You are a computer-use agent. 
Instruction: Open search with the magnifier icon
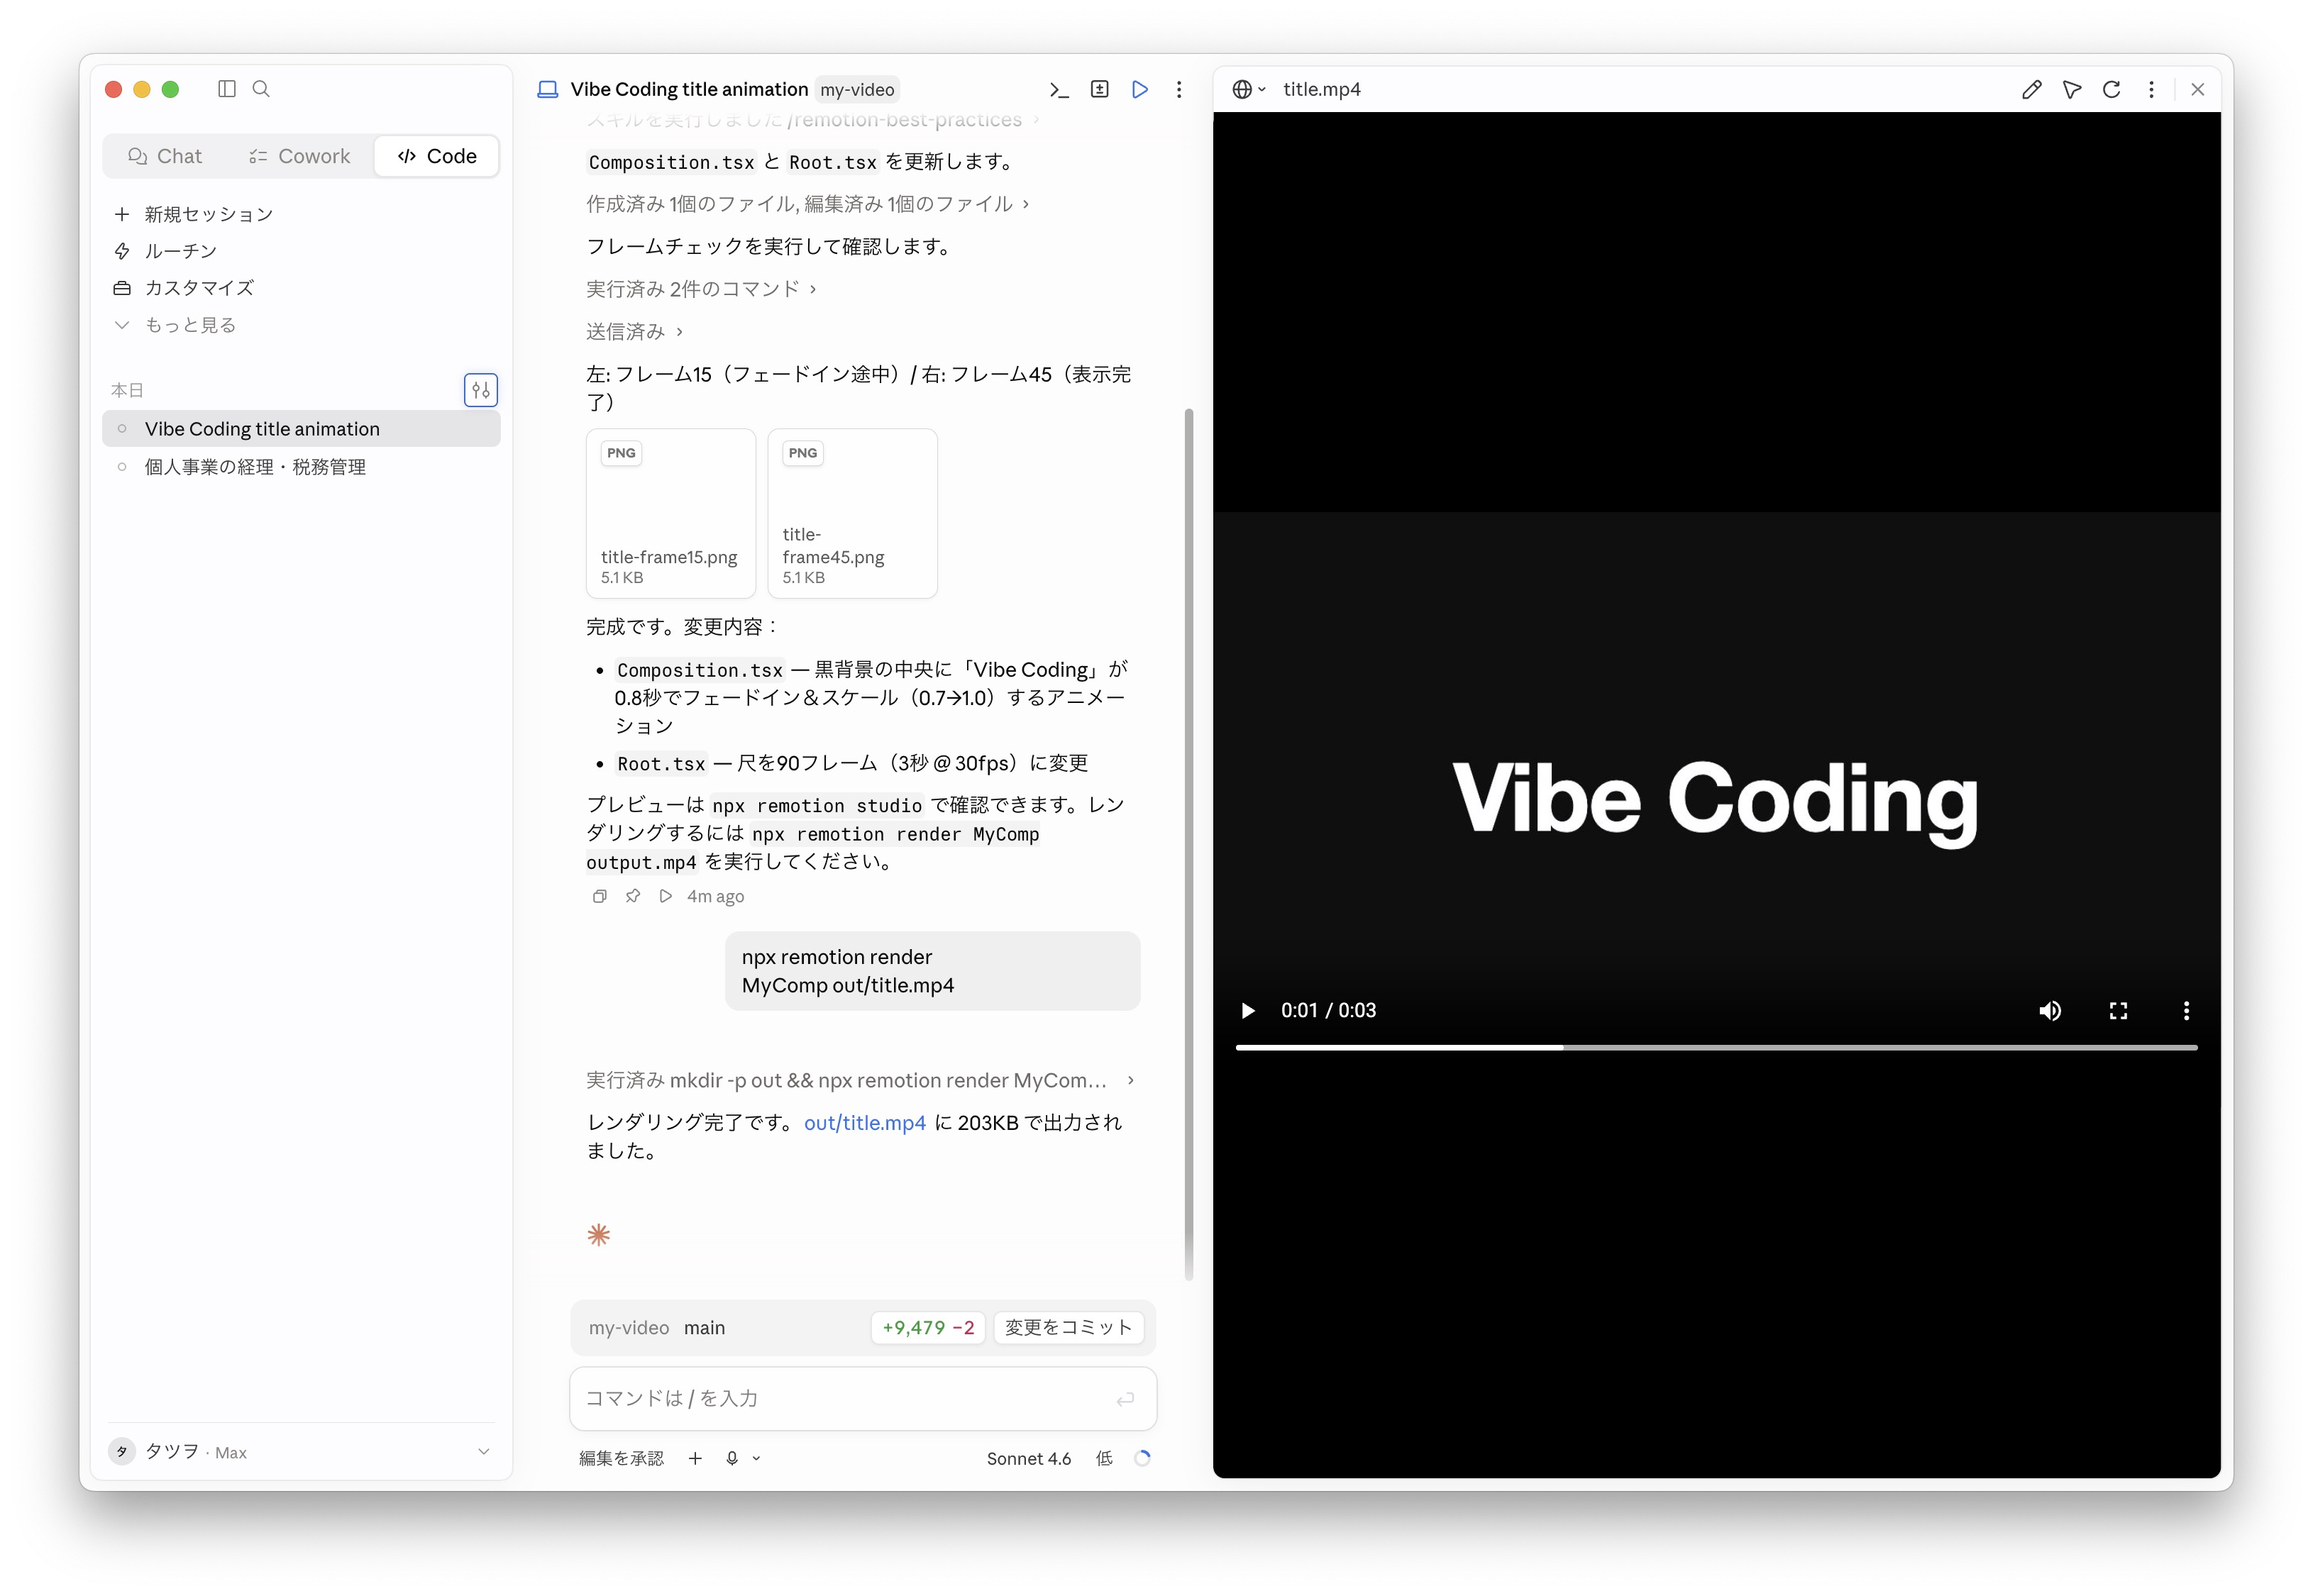261,89
